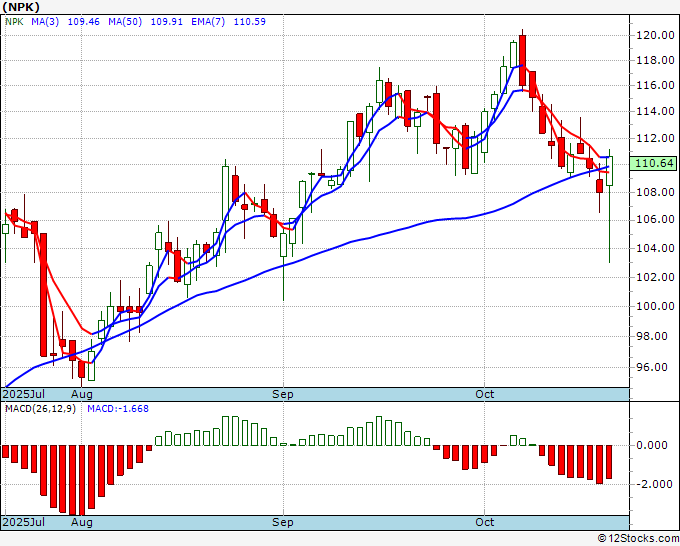The height and width of the screenshot is (546, 680).
Task: Click the 116.00 price axis label
Action: [655, 85]
